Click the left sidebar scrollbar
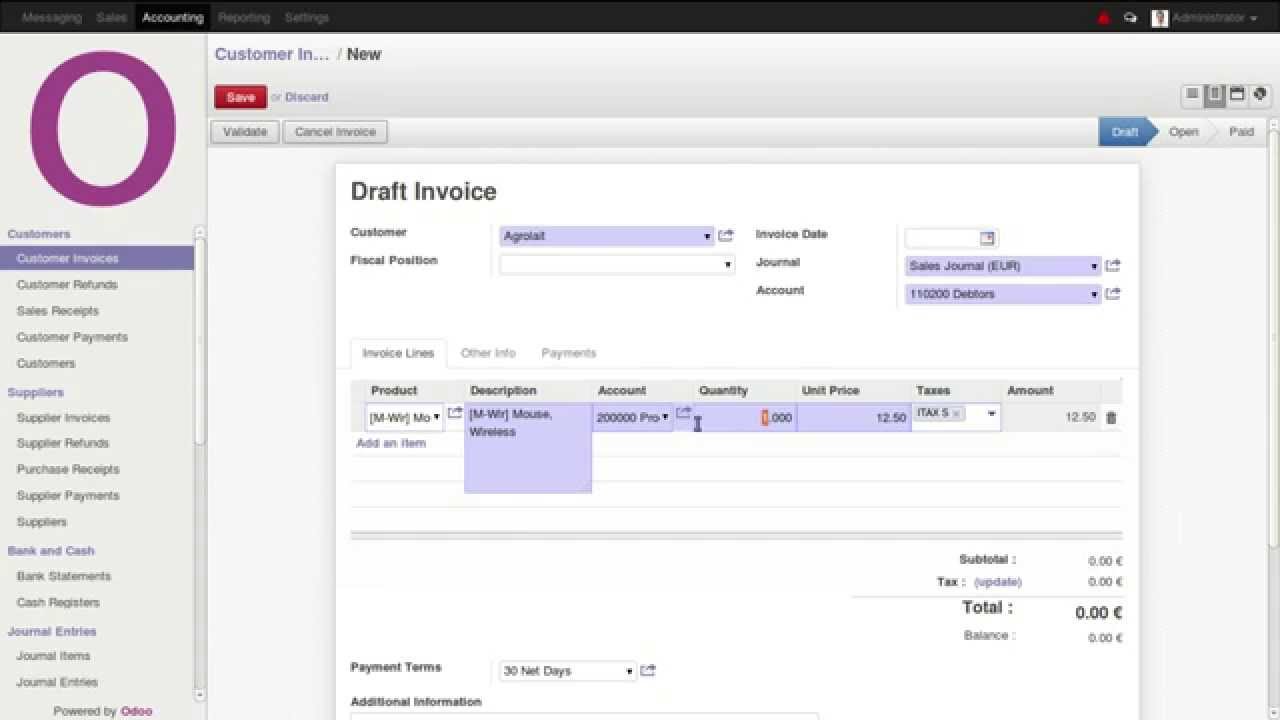The image size is (1280, 720). 200,340
